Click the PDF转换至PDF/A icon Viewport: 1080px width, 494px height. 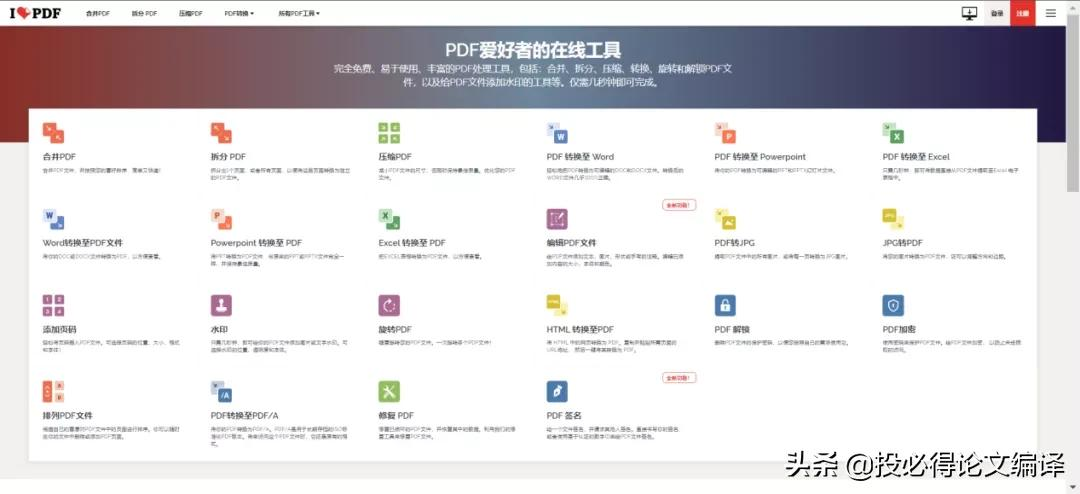coord(221,391)
